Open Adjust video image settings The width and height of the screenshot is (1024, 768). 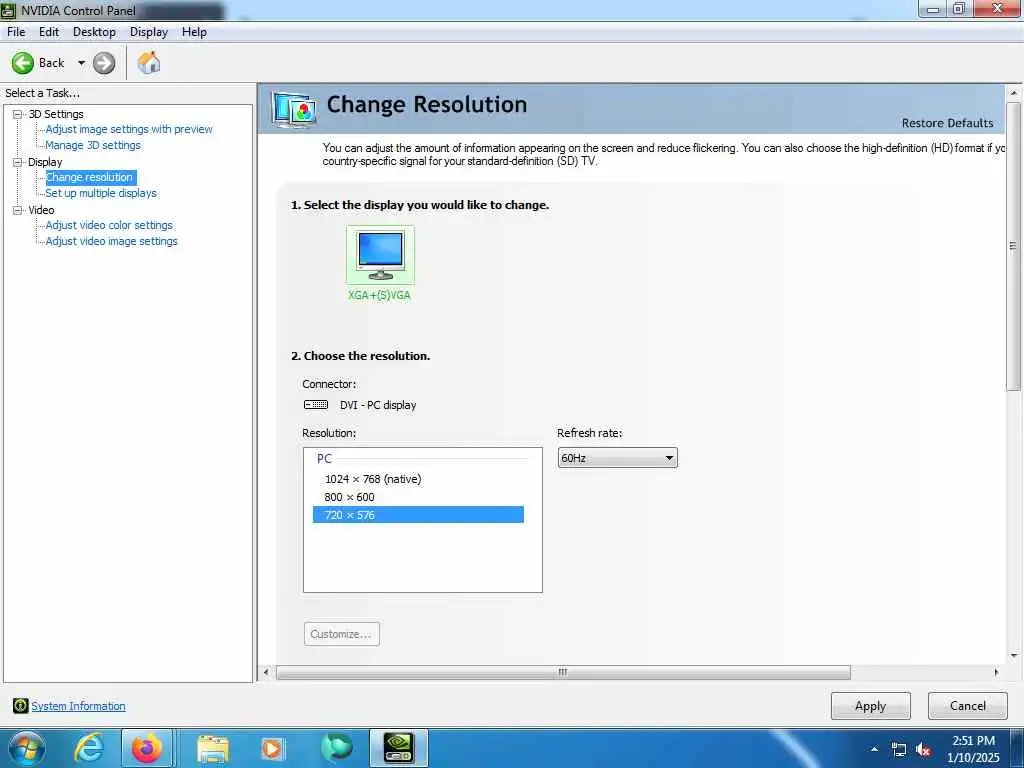[112, 241]
